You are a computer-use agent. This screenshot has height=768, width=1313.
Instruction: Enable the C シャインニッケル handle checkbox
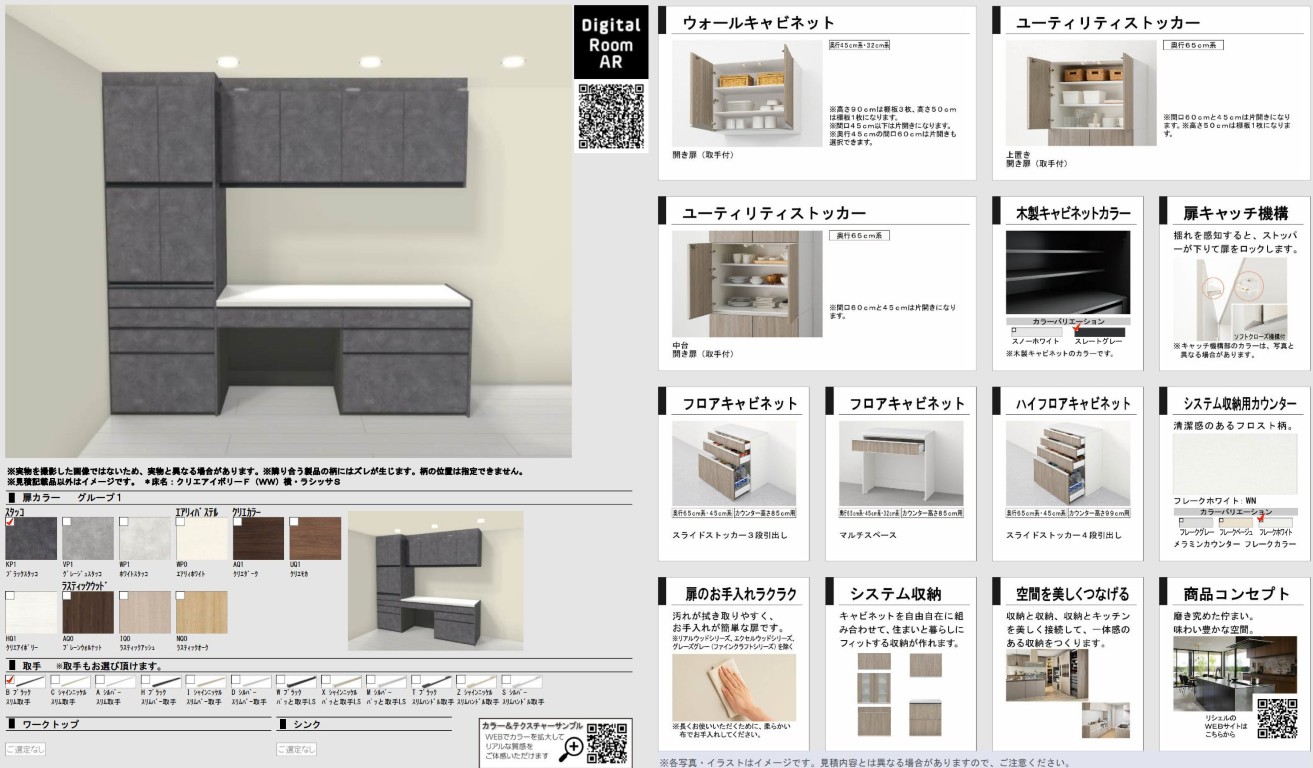click(x=55, y=680)
